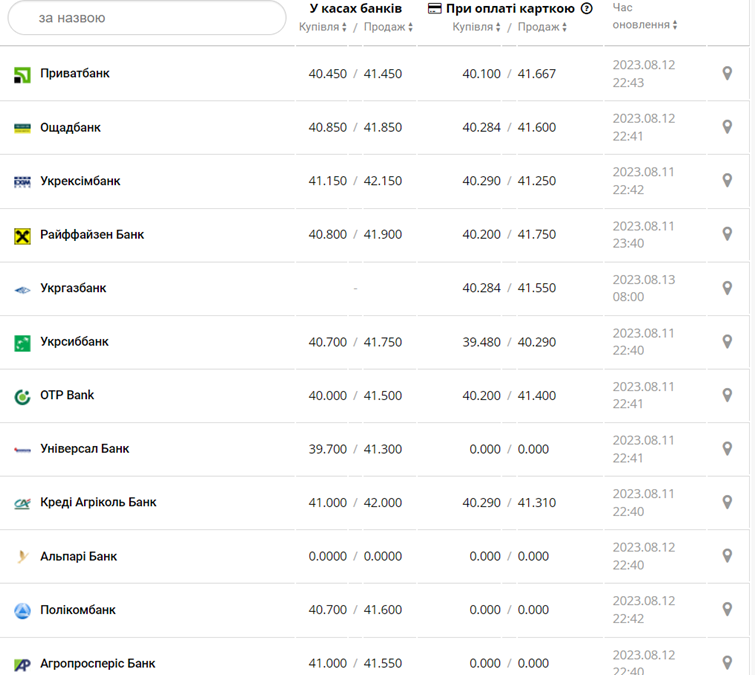The image size is (755, 675).
Task: Click the Polikombank location pin
Action: pos(727,609)
